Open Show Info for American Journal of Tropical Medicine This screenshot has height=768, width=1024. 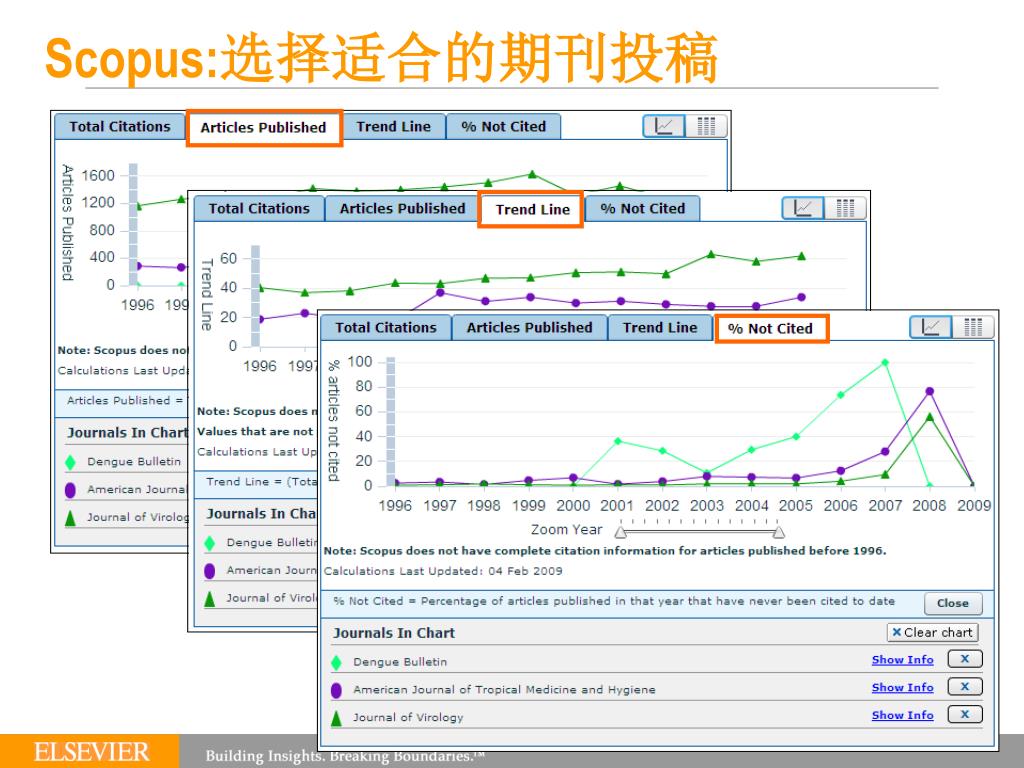[x=903, y=687]
